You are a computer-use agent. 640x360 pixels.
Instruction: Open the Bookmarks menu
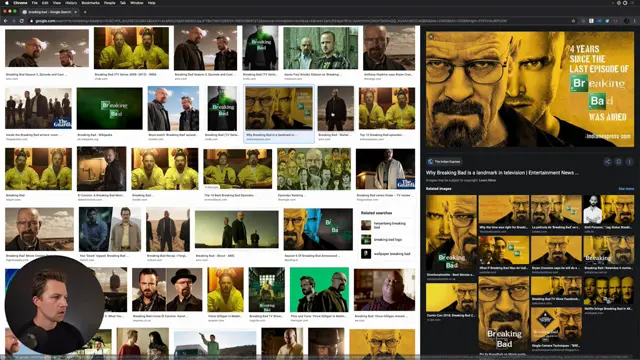(x=91, y=3)
